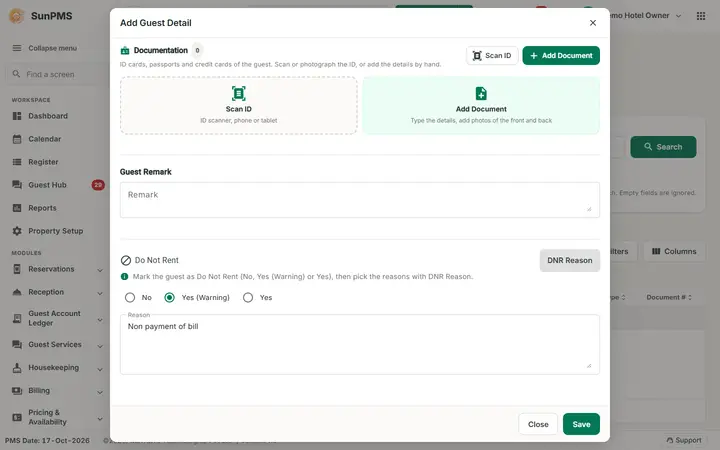Click the Dashboard sidebar icon
Screen dimensions: 720x450
click(x=17, y=116)
